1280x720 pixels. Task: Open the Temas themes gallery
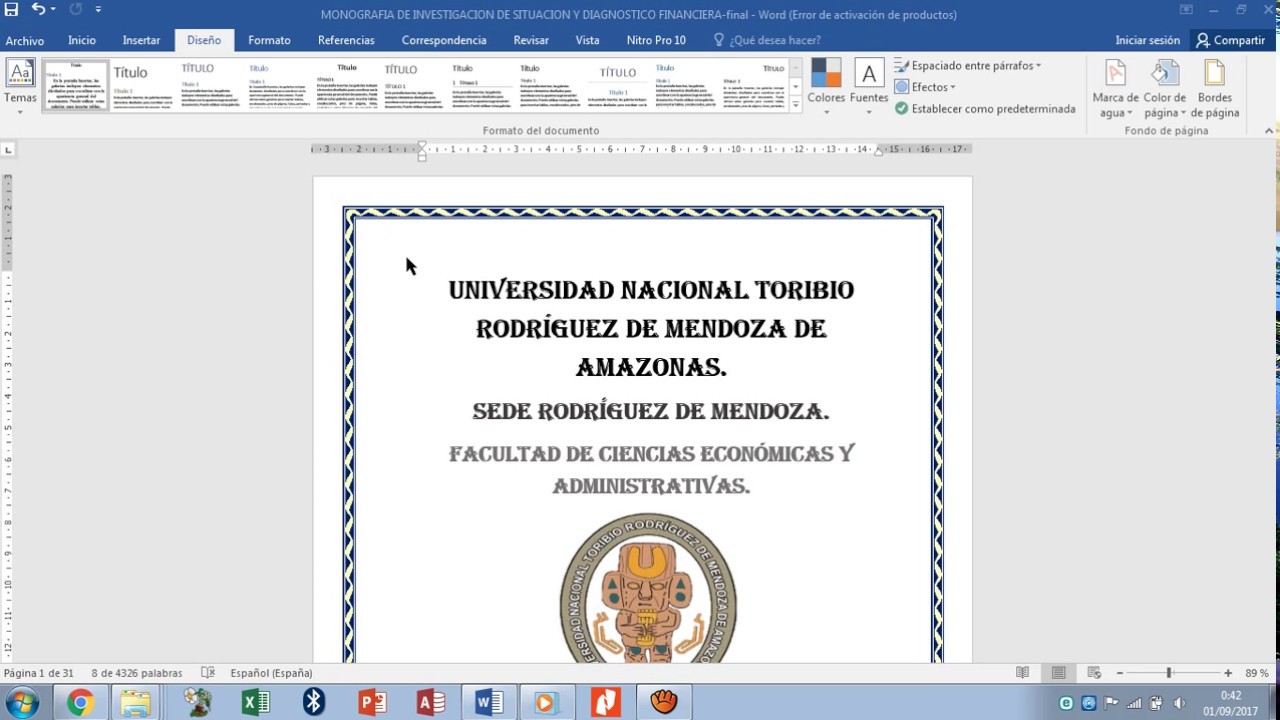click(x=20, y=87)
